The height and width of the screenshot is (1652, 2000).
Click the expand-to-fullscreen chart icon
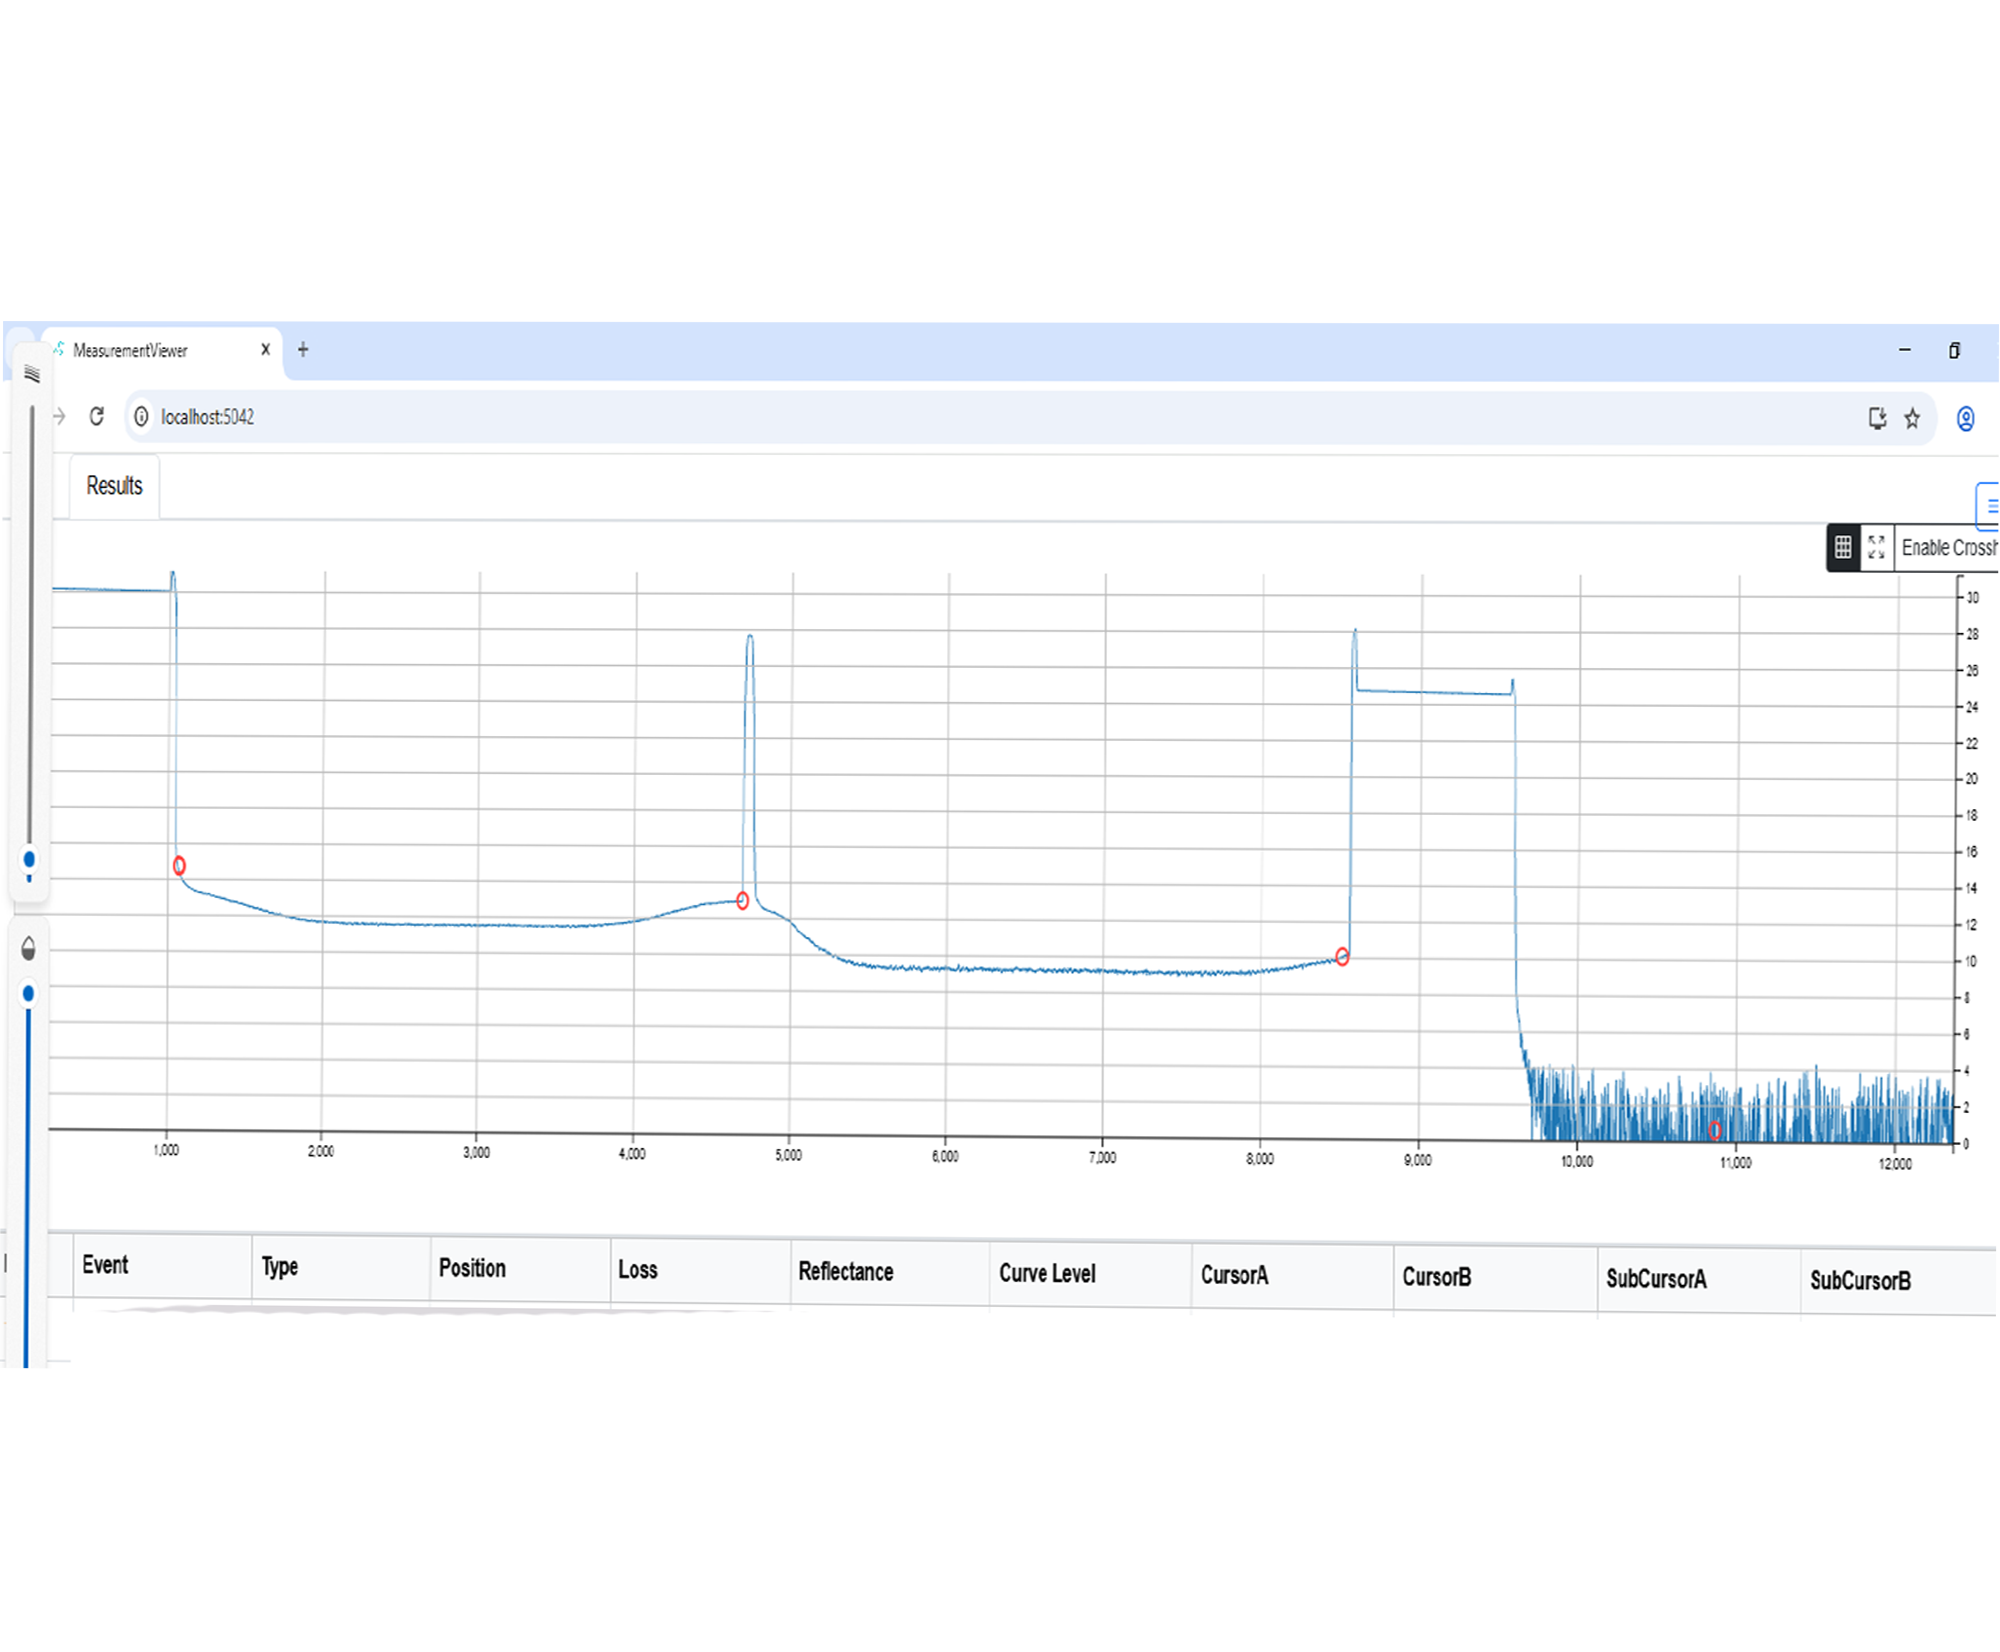[x=1876, y=547]
